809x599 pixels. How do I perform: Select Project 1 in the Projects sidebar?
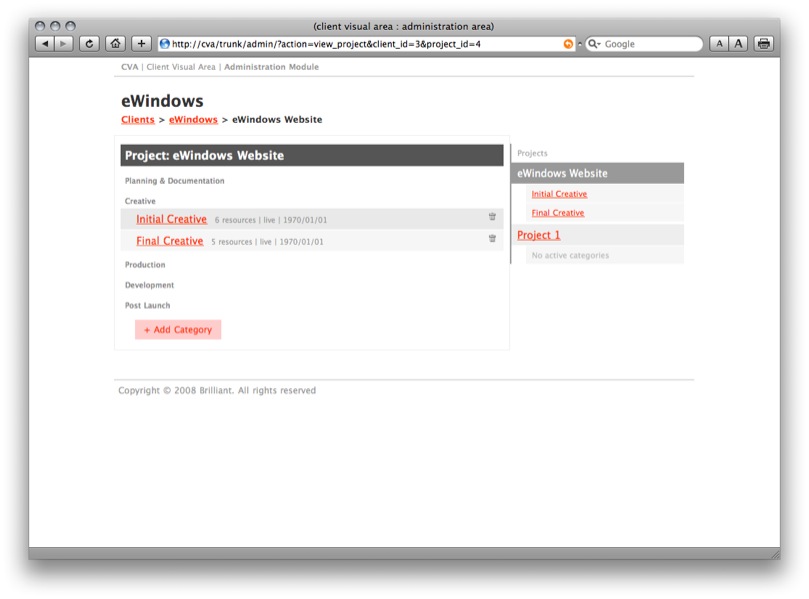tap(538, 235)
